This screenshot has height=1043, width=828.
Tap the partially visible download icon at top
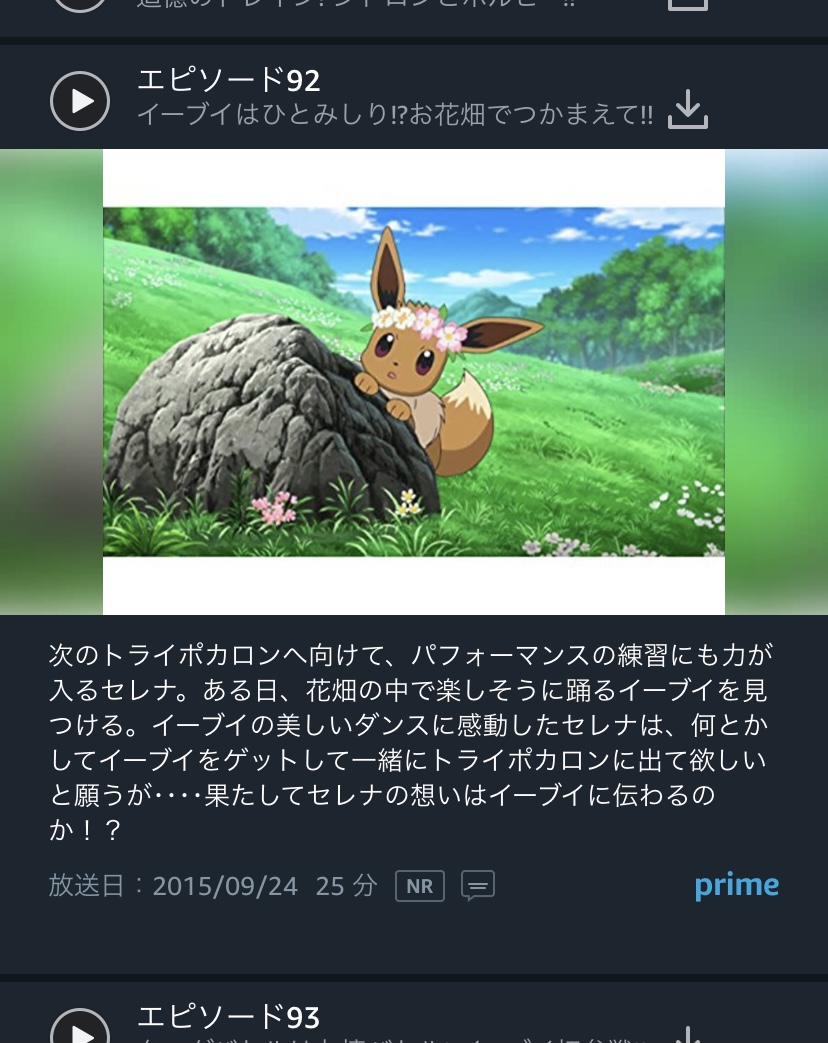click(x=688, y=5)
